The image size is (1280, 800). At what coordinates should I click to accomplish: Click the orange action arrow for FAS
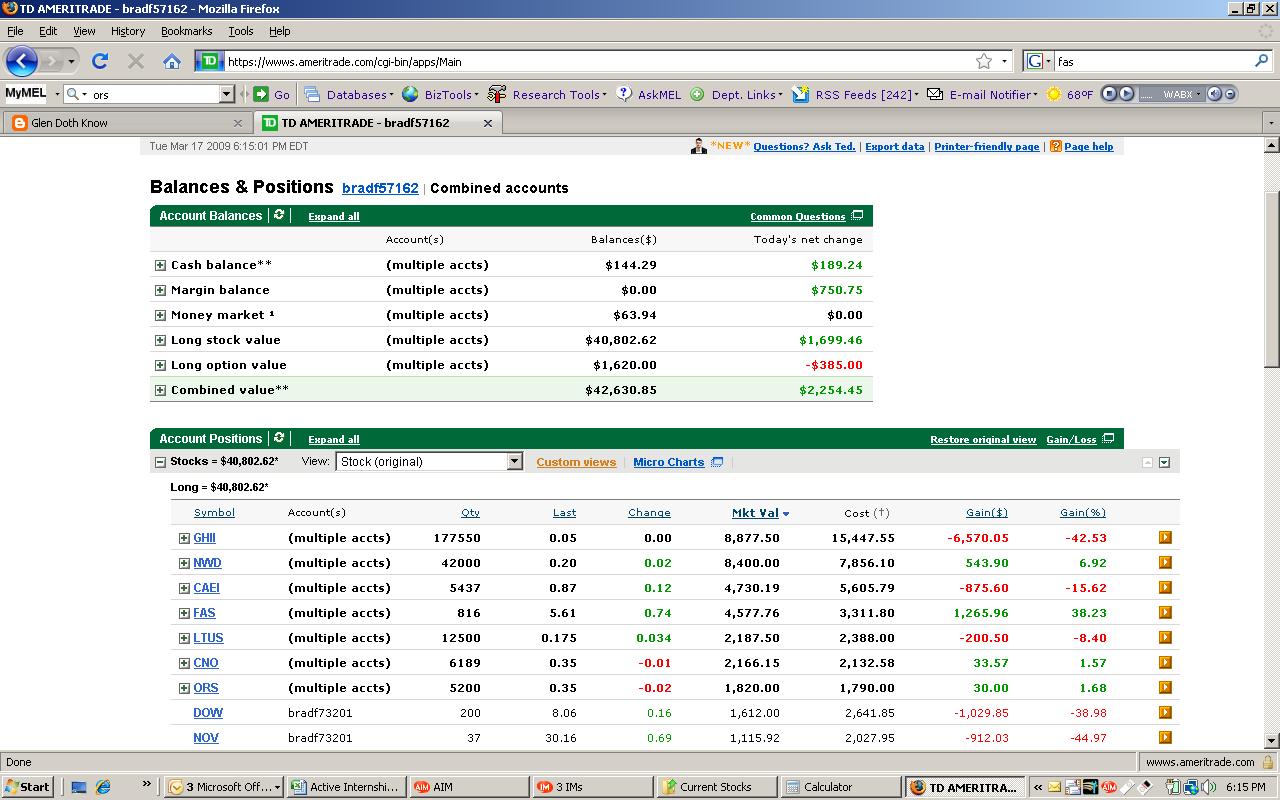[x=1165, y=613]
